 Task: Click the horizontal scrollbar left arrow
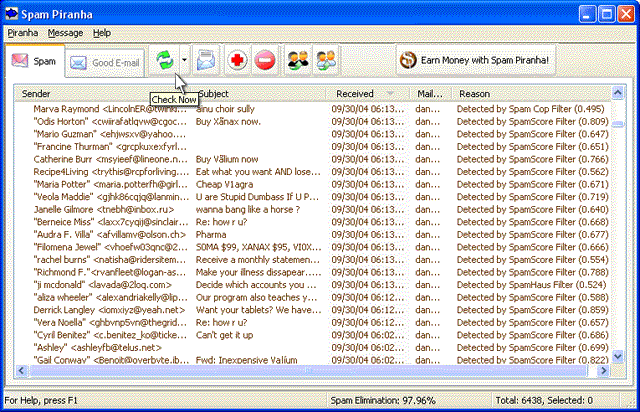21,371
